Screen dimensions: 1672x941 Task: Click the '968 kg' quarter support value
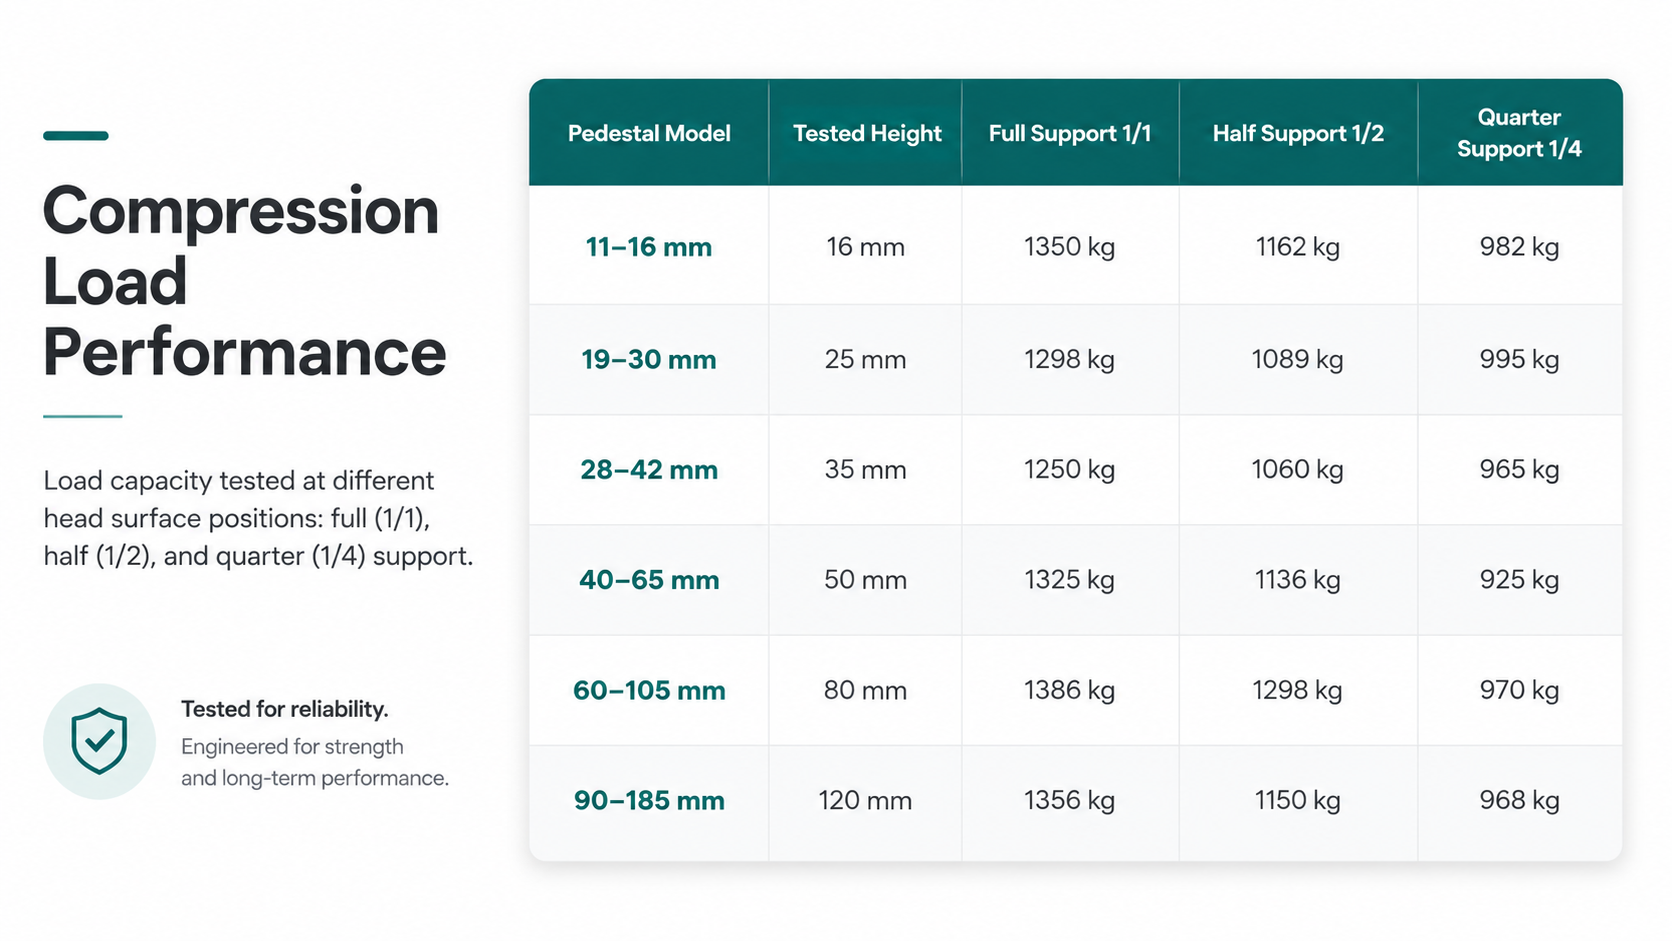tap(1519, 801)
